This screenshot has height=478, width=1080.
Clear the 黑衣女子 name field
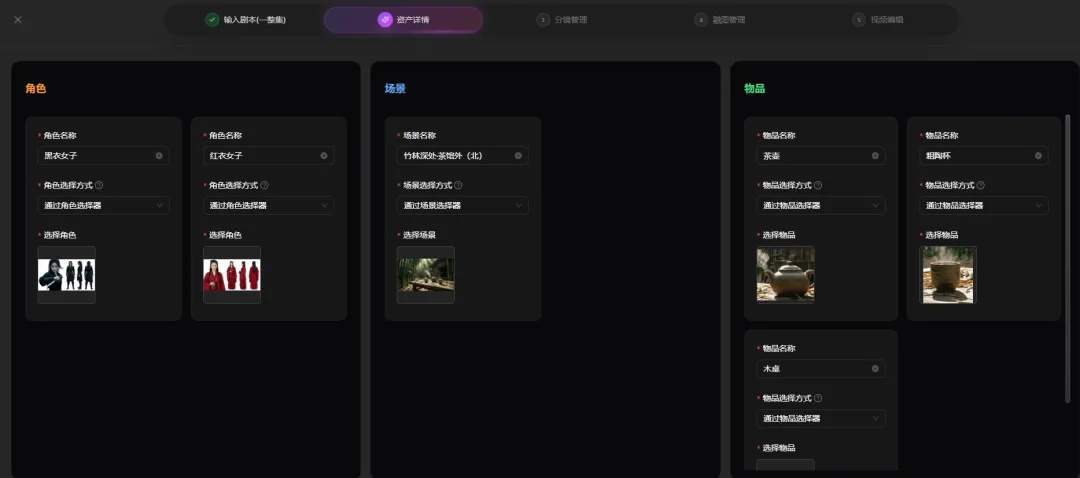pyautogui.click(x=159, y=156)
